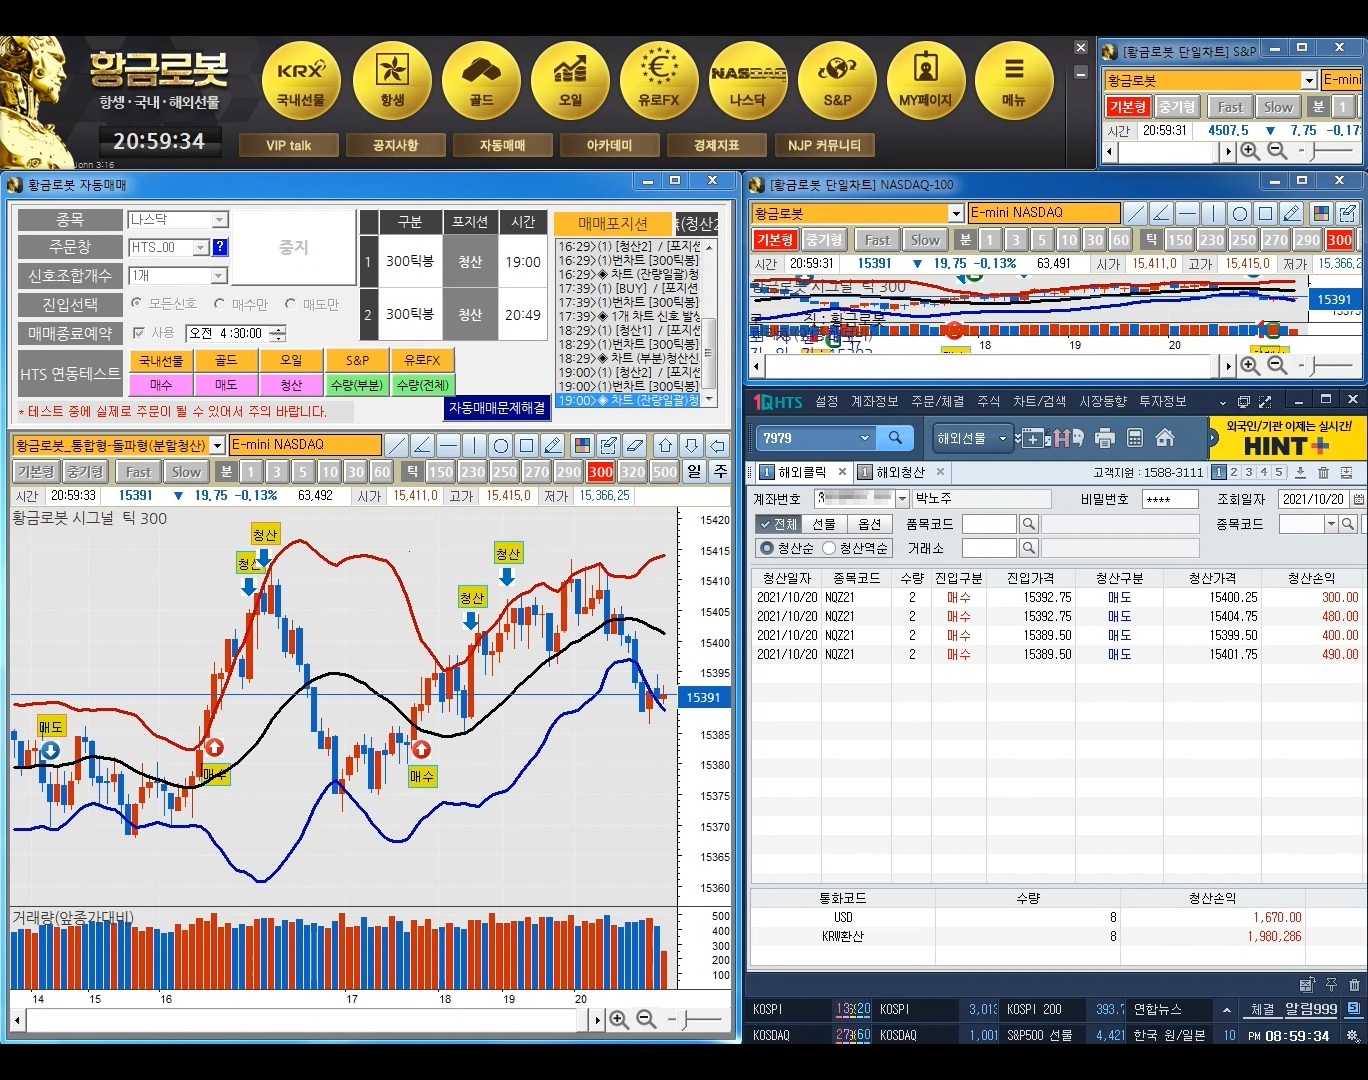Viewport: 1368px width, 1080px height.
Task: Expand 해외선물 dropdown in 1QHTS toolbar
Action: point(1002,438)
